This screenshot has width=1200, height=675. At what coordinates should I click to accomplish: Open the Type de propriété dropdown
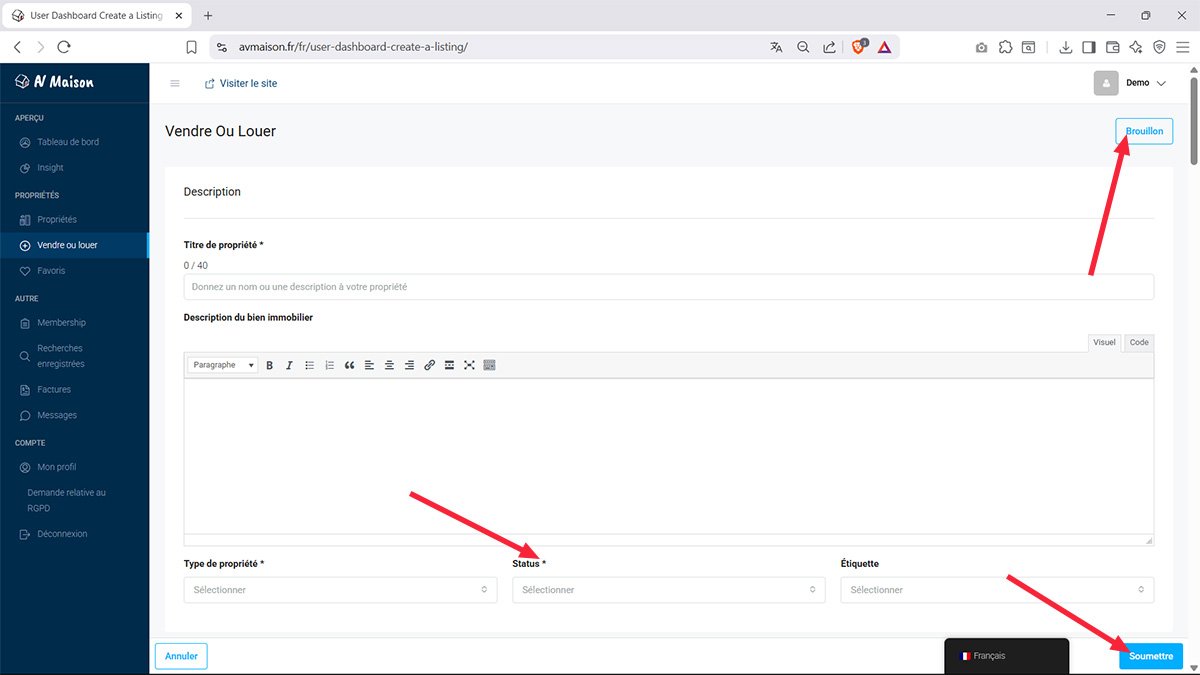pos(340,590)
